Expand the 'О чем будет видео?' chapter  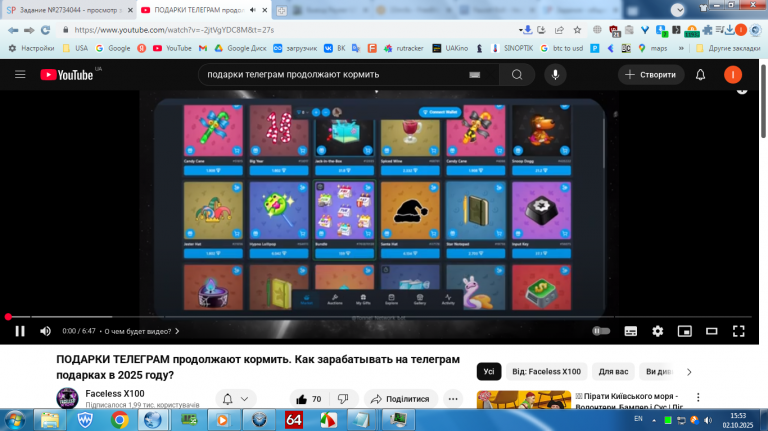[x=142, y=331]
